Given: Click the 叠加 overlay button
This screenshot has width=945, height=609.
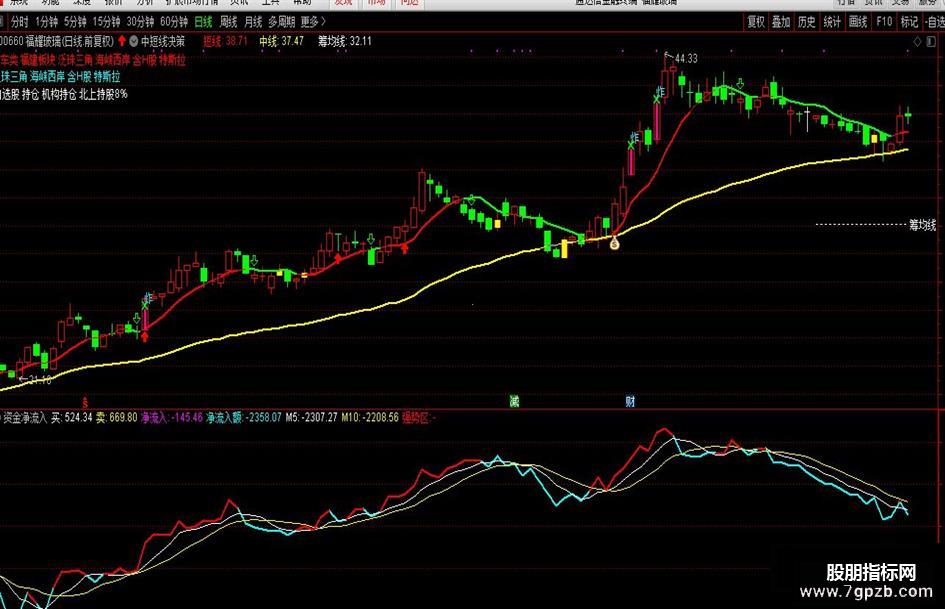Looking at the screenshot, I should click(781, 22).
